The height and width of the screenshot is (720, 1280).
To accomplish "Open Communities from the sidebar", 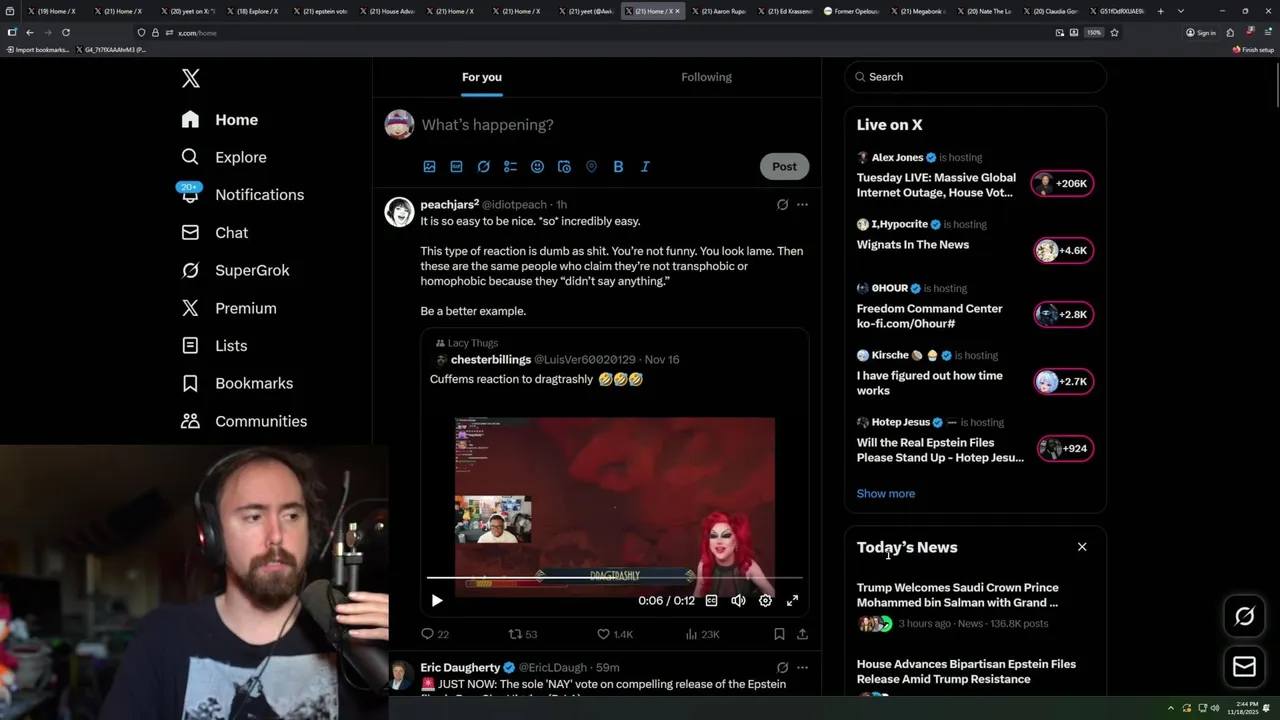I will (244, 421).
